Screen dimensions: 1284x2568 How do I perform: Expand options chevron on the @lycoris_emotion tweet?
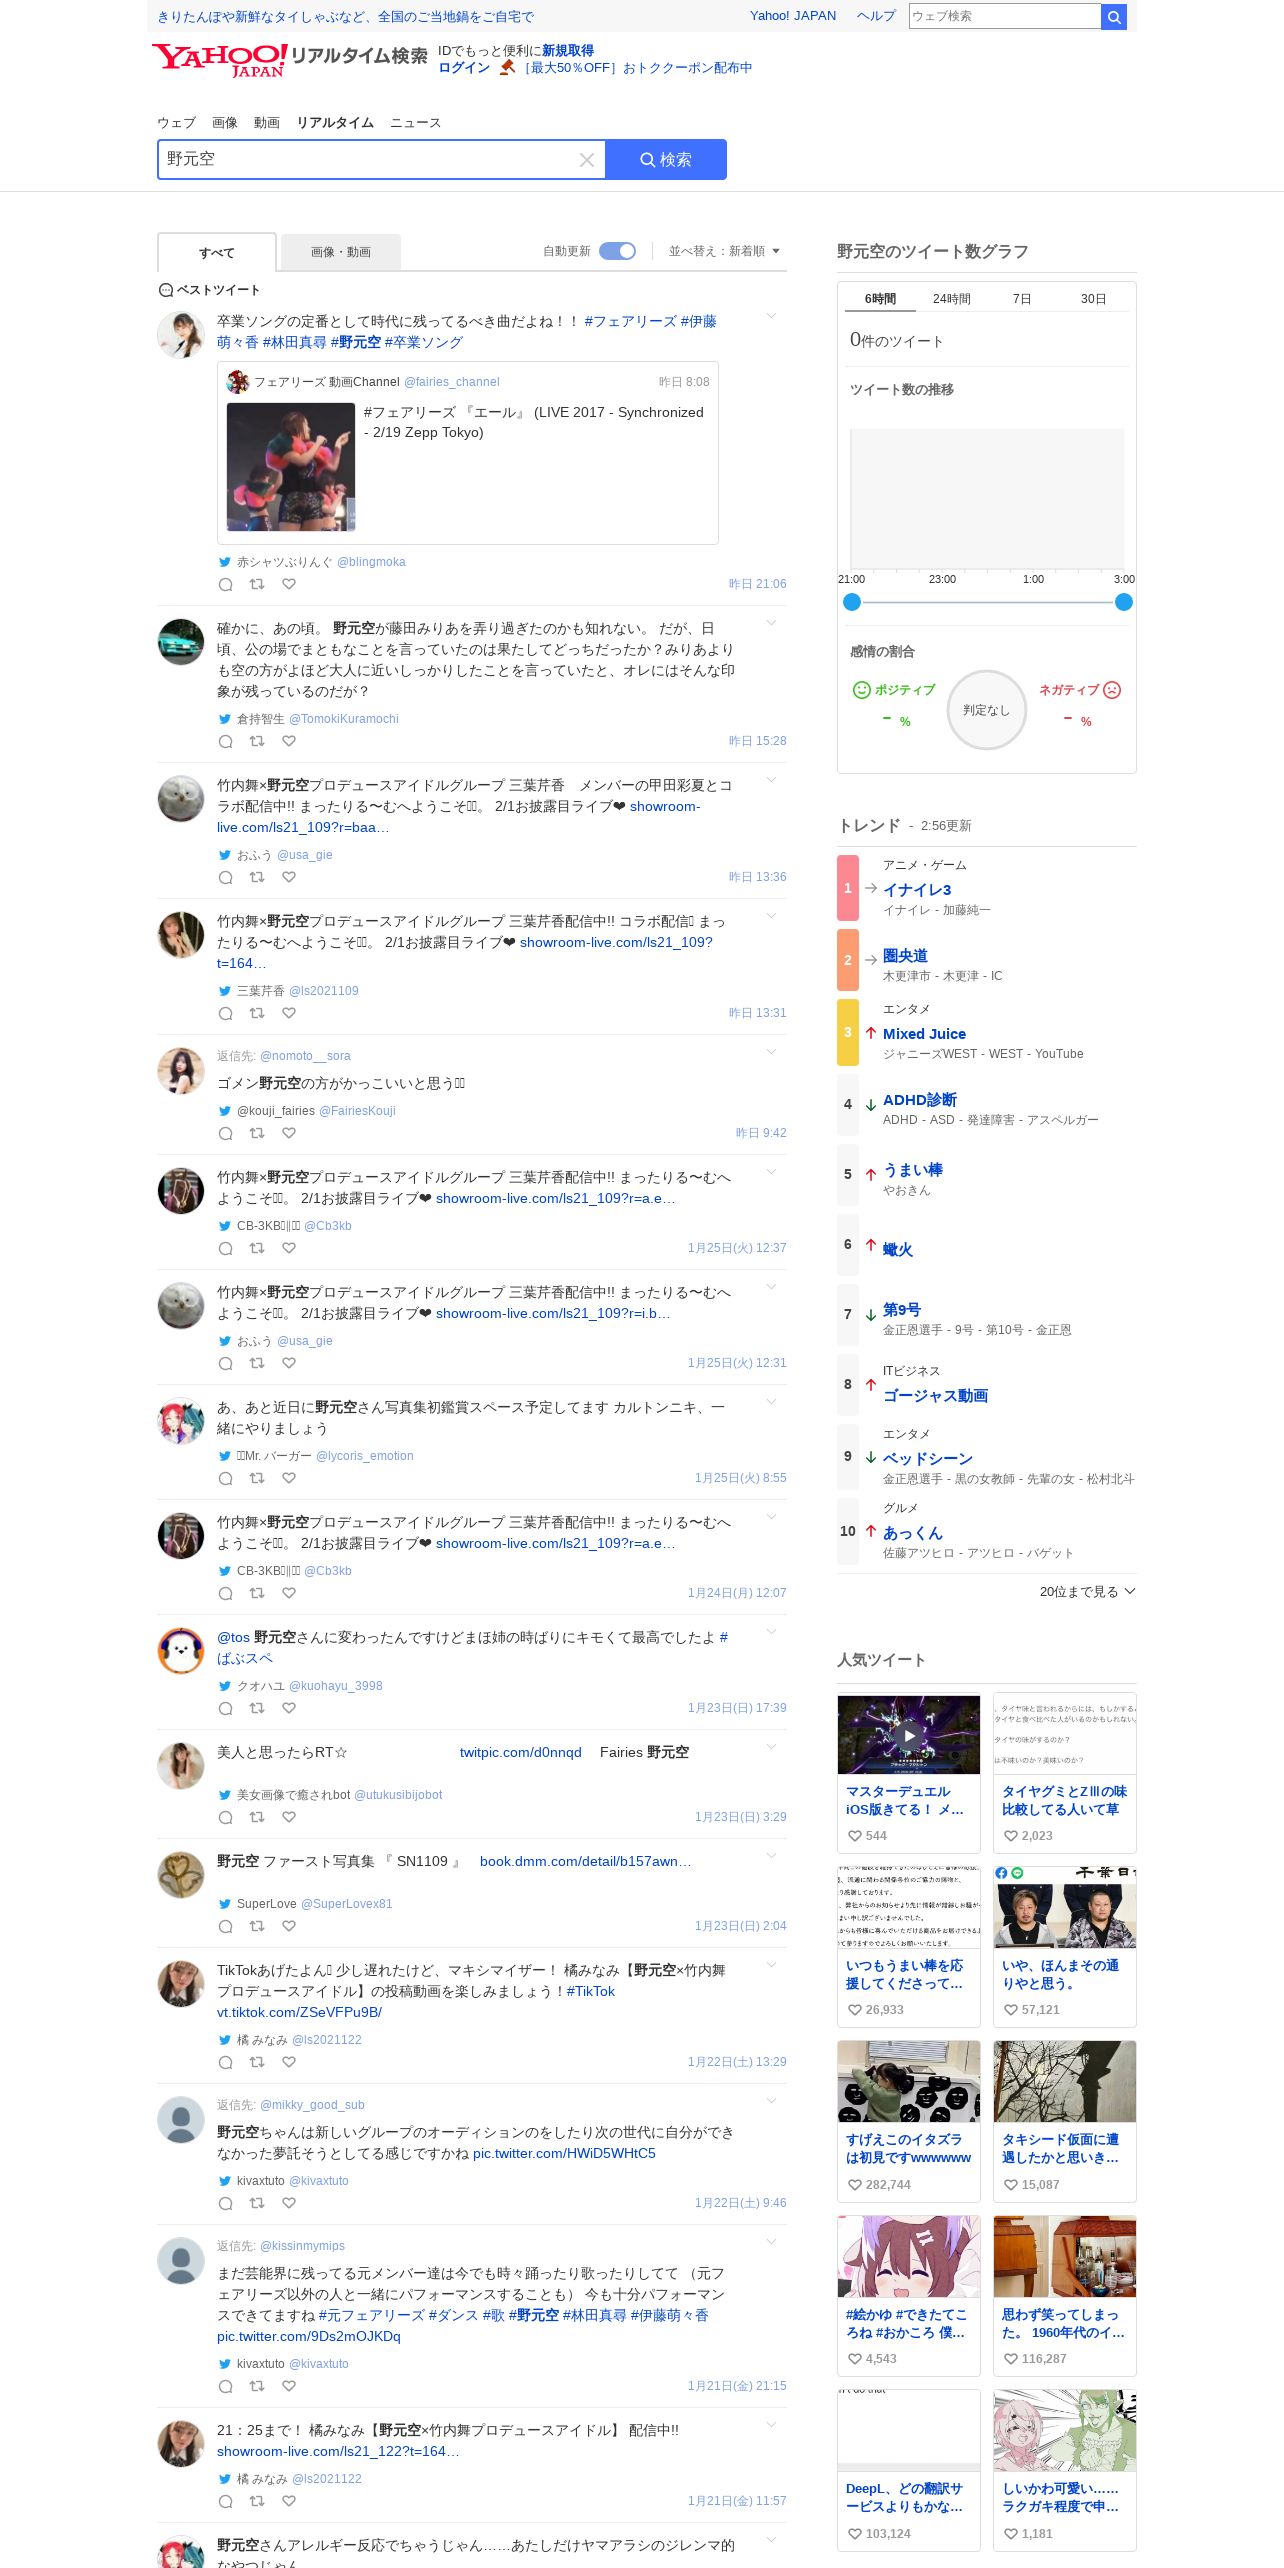[771, 1402]
